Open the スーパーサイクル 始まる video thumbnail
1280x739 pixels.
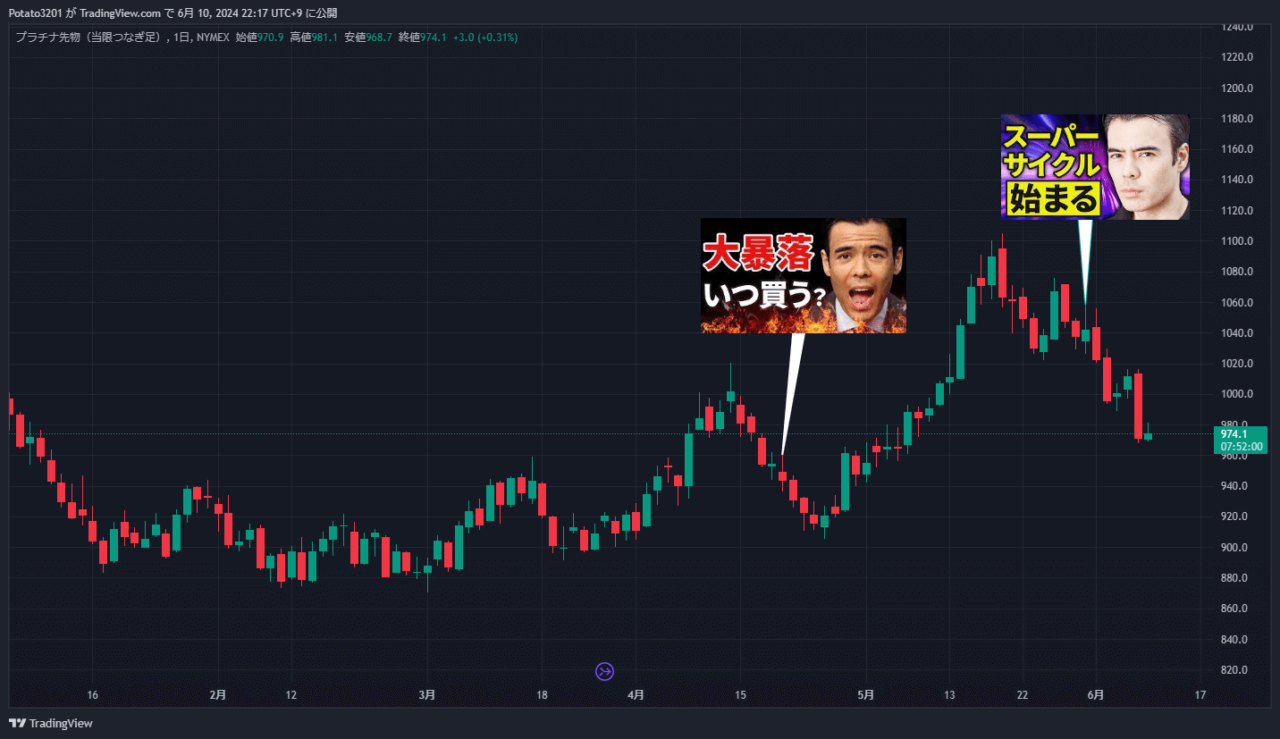pos(1095,167)
